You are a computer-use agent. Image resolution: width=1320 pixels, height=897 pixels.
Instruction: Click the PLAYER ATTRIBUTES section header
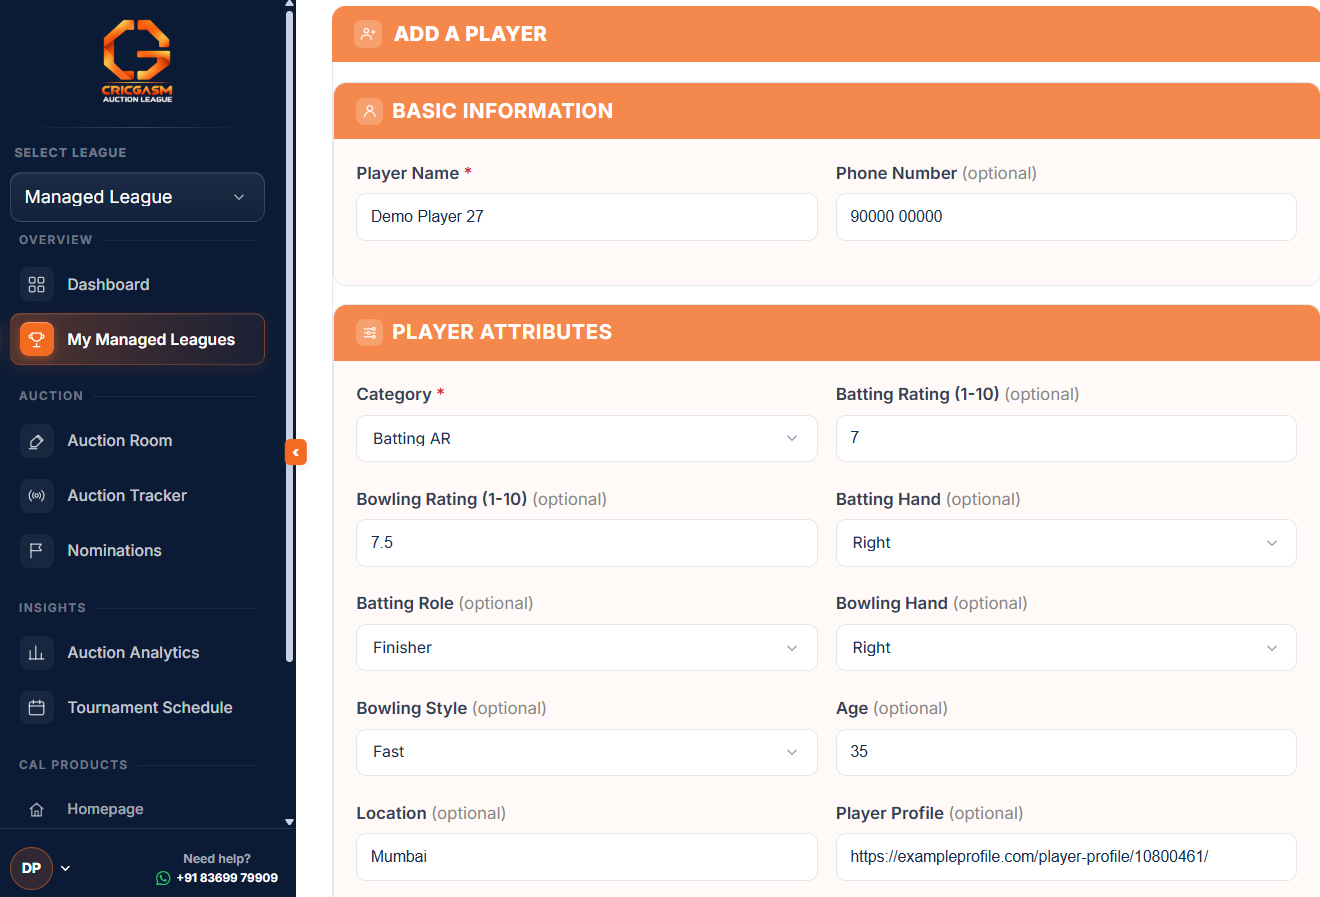point(826,332)
